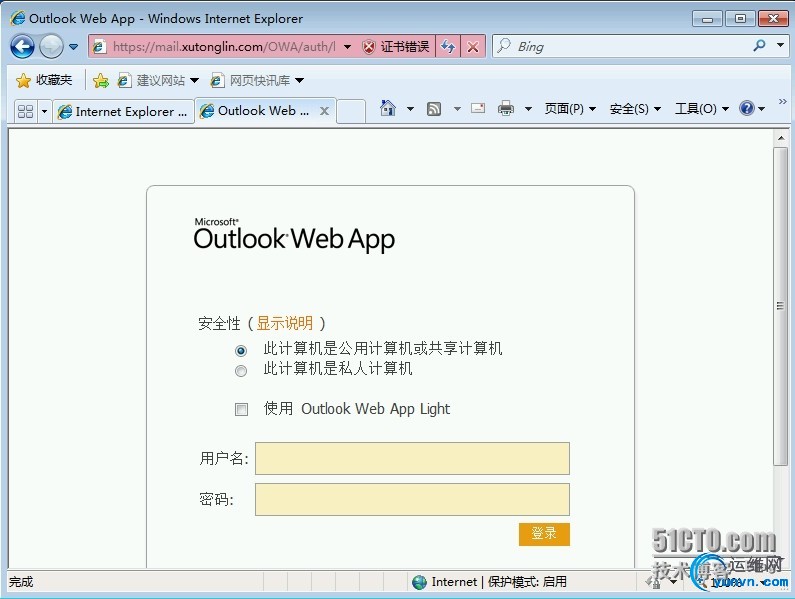Open the Favorites star button
795x599 pixels.
[44, 80]
